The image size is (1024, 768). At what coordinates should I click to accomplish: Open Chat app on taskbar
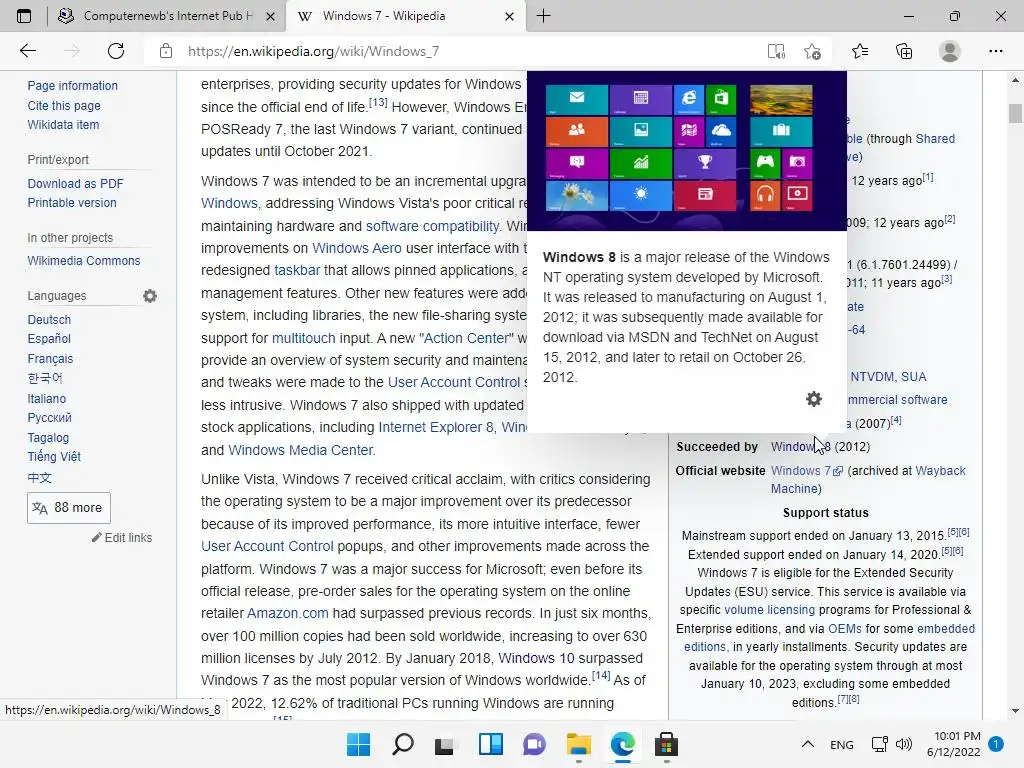click(x=534, y=744)
